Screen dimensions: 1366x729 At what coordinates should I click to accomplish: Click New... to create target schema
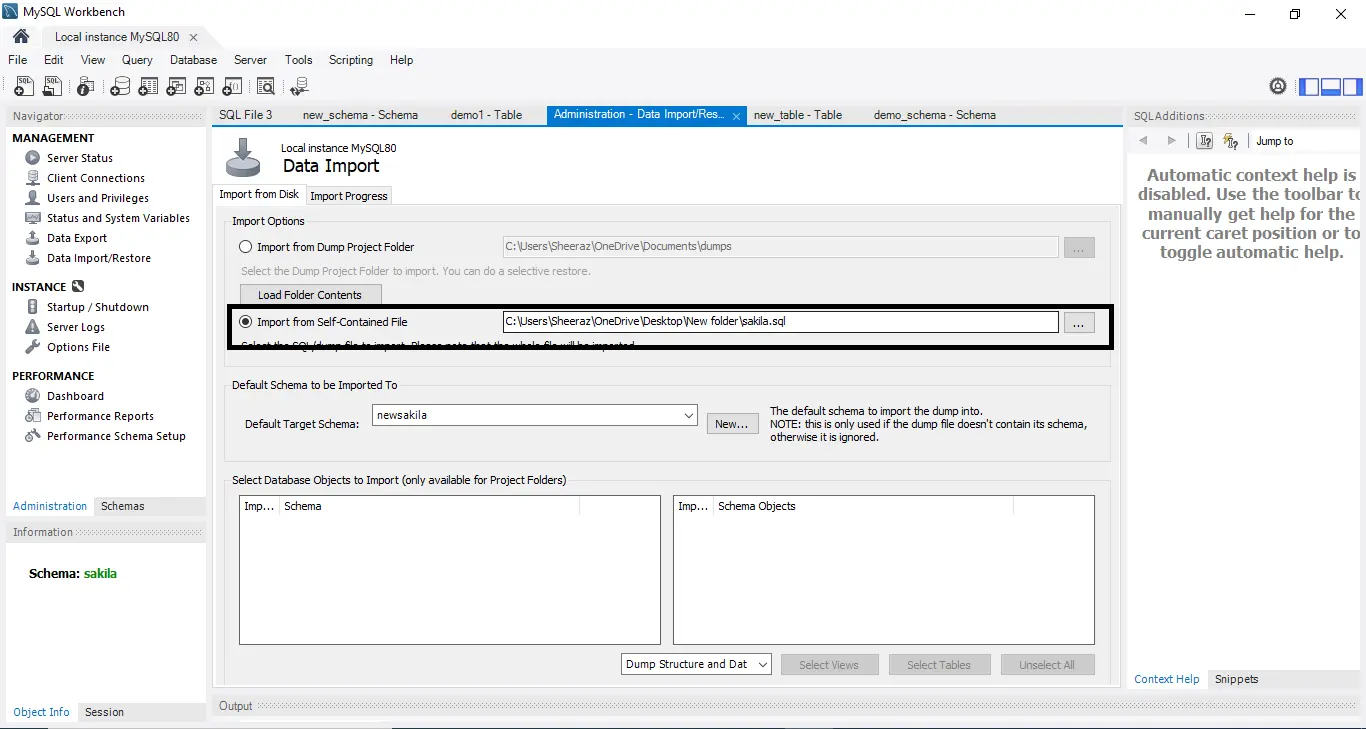(732, 424)
